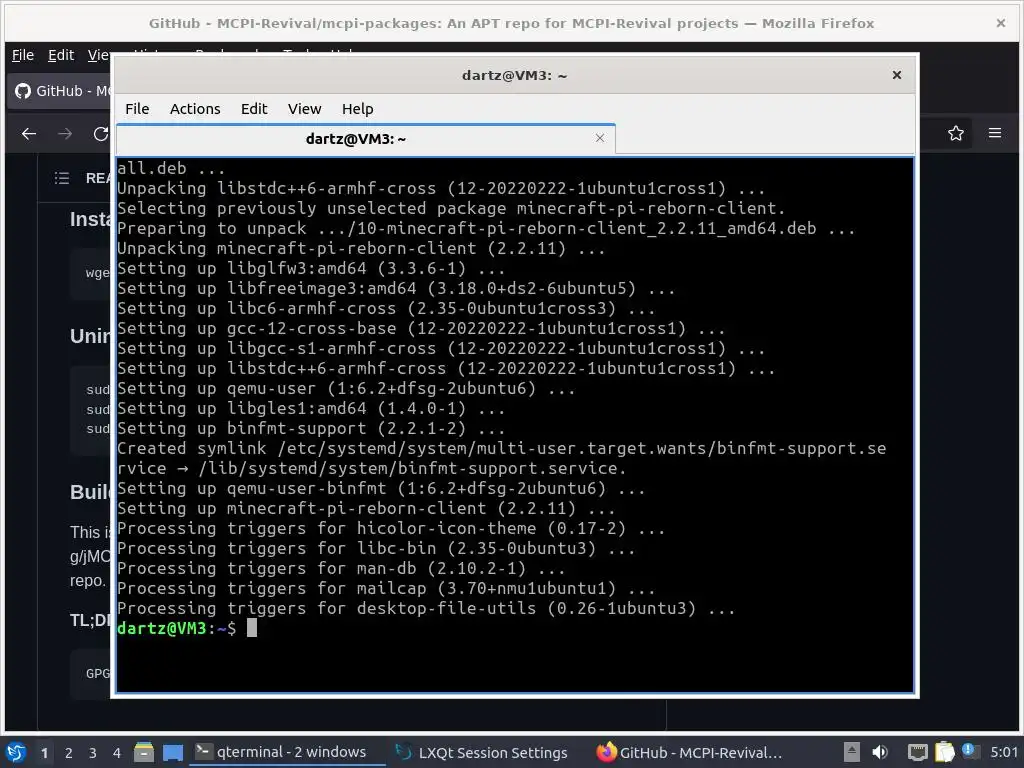Open the network status tray icon

[x=918, y=752]
